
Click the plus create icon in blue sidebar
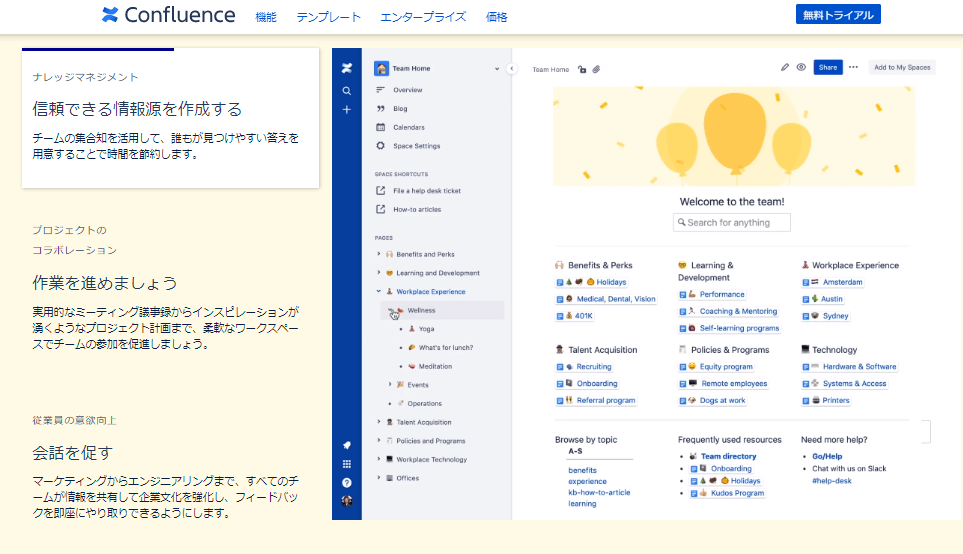(x=346, y=110)
